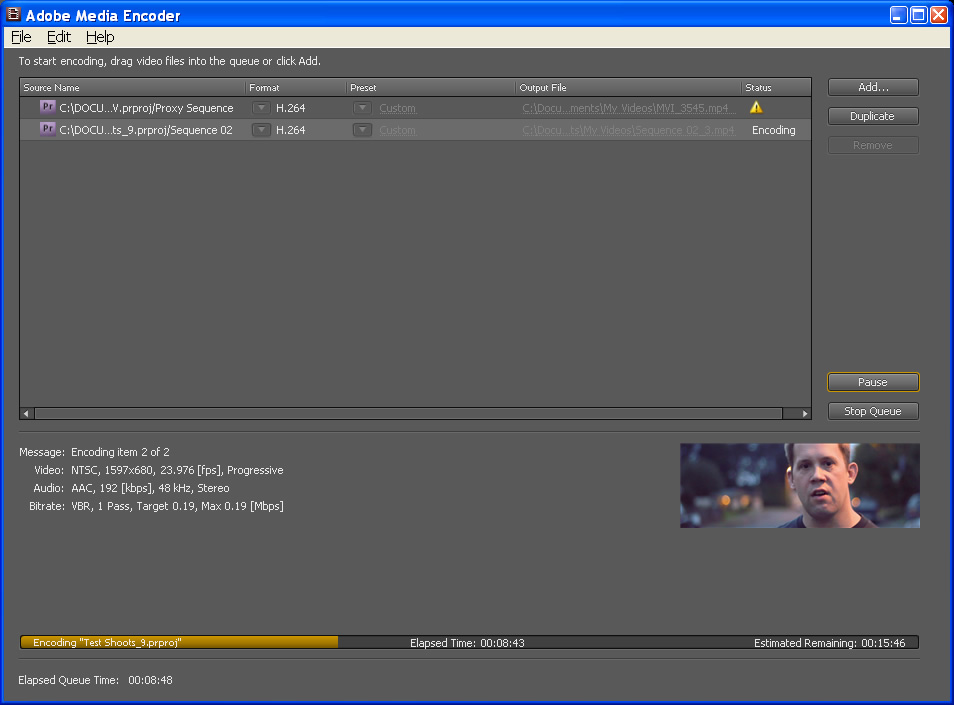The width and height of the screenshot is (954, 705).
Task: Click the 'To start encoding' instruction text
Action: (x=169, y=61)
